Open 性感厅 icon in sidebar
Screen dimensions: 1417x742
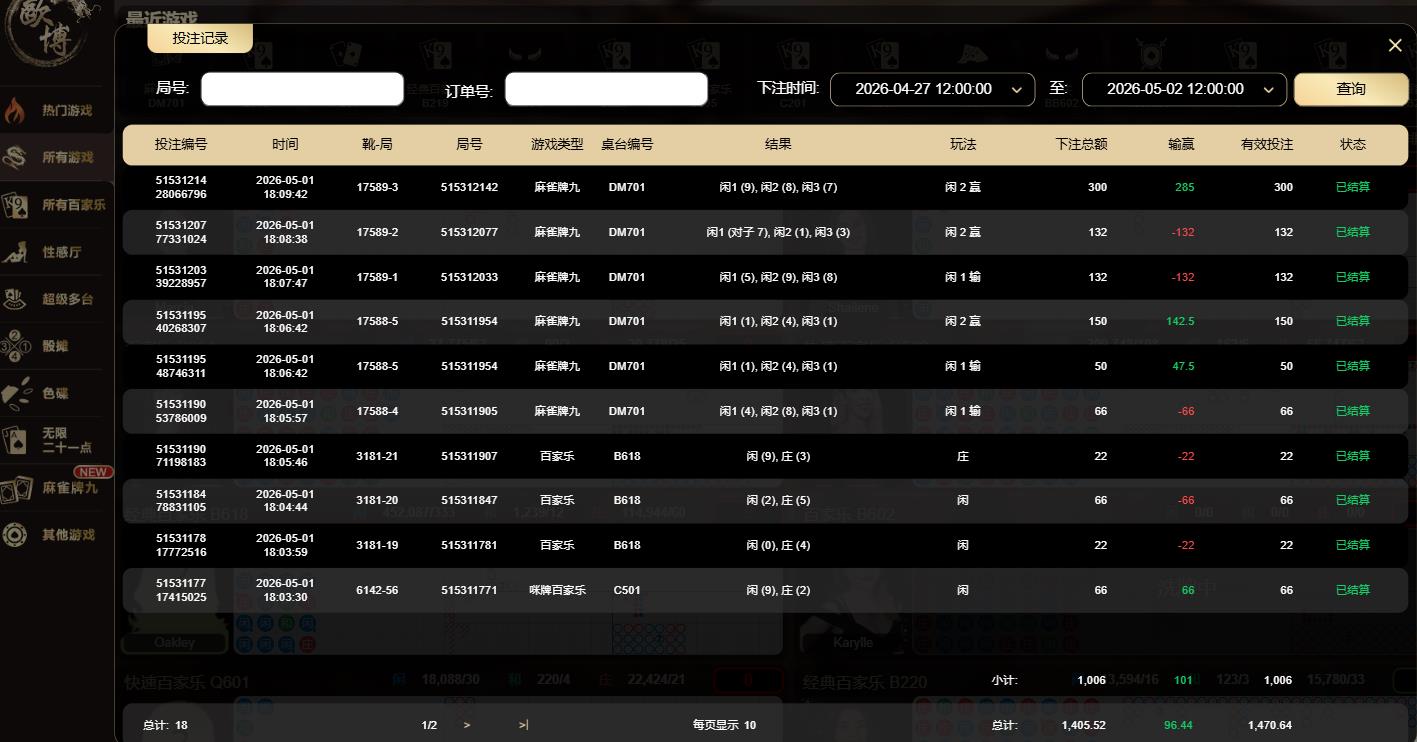(15, 252)
